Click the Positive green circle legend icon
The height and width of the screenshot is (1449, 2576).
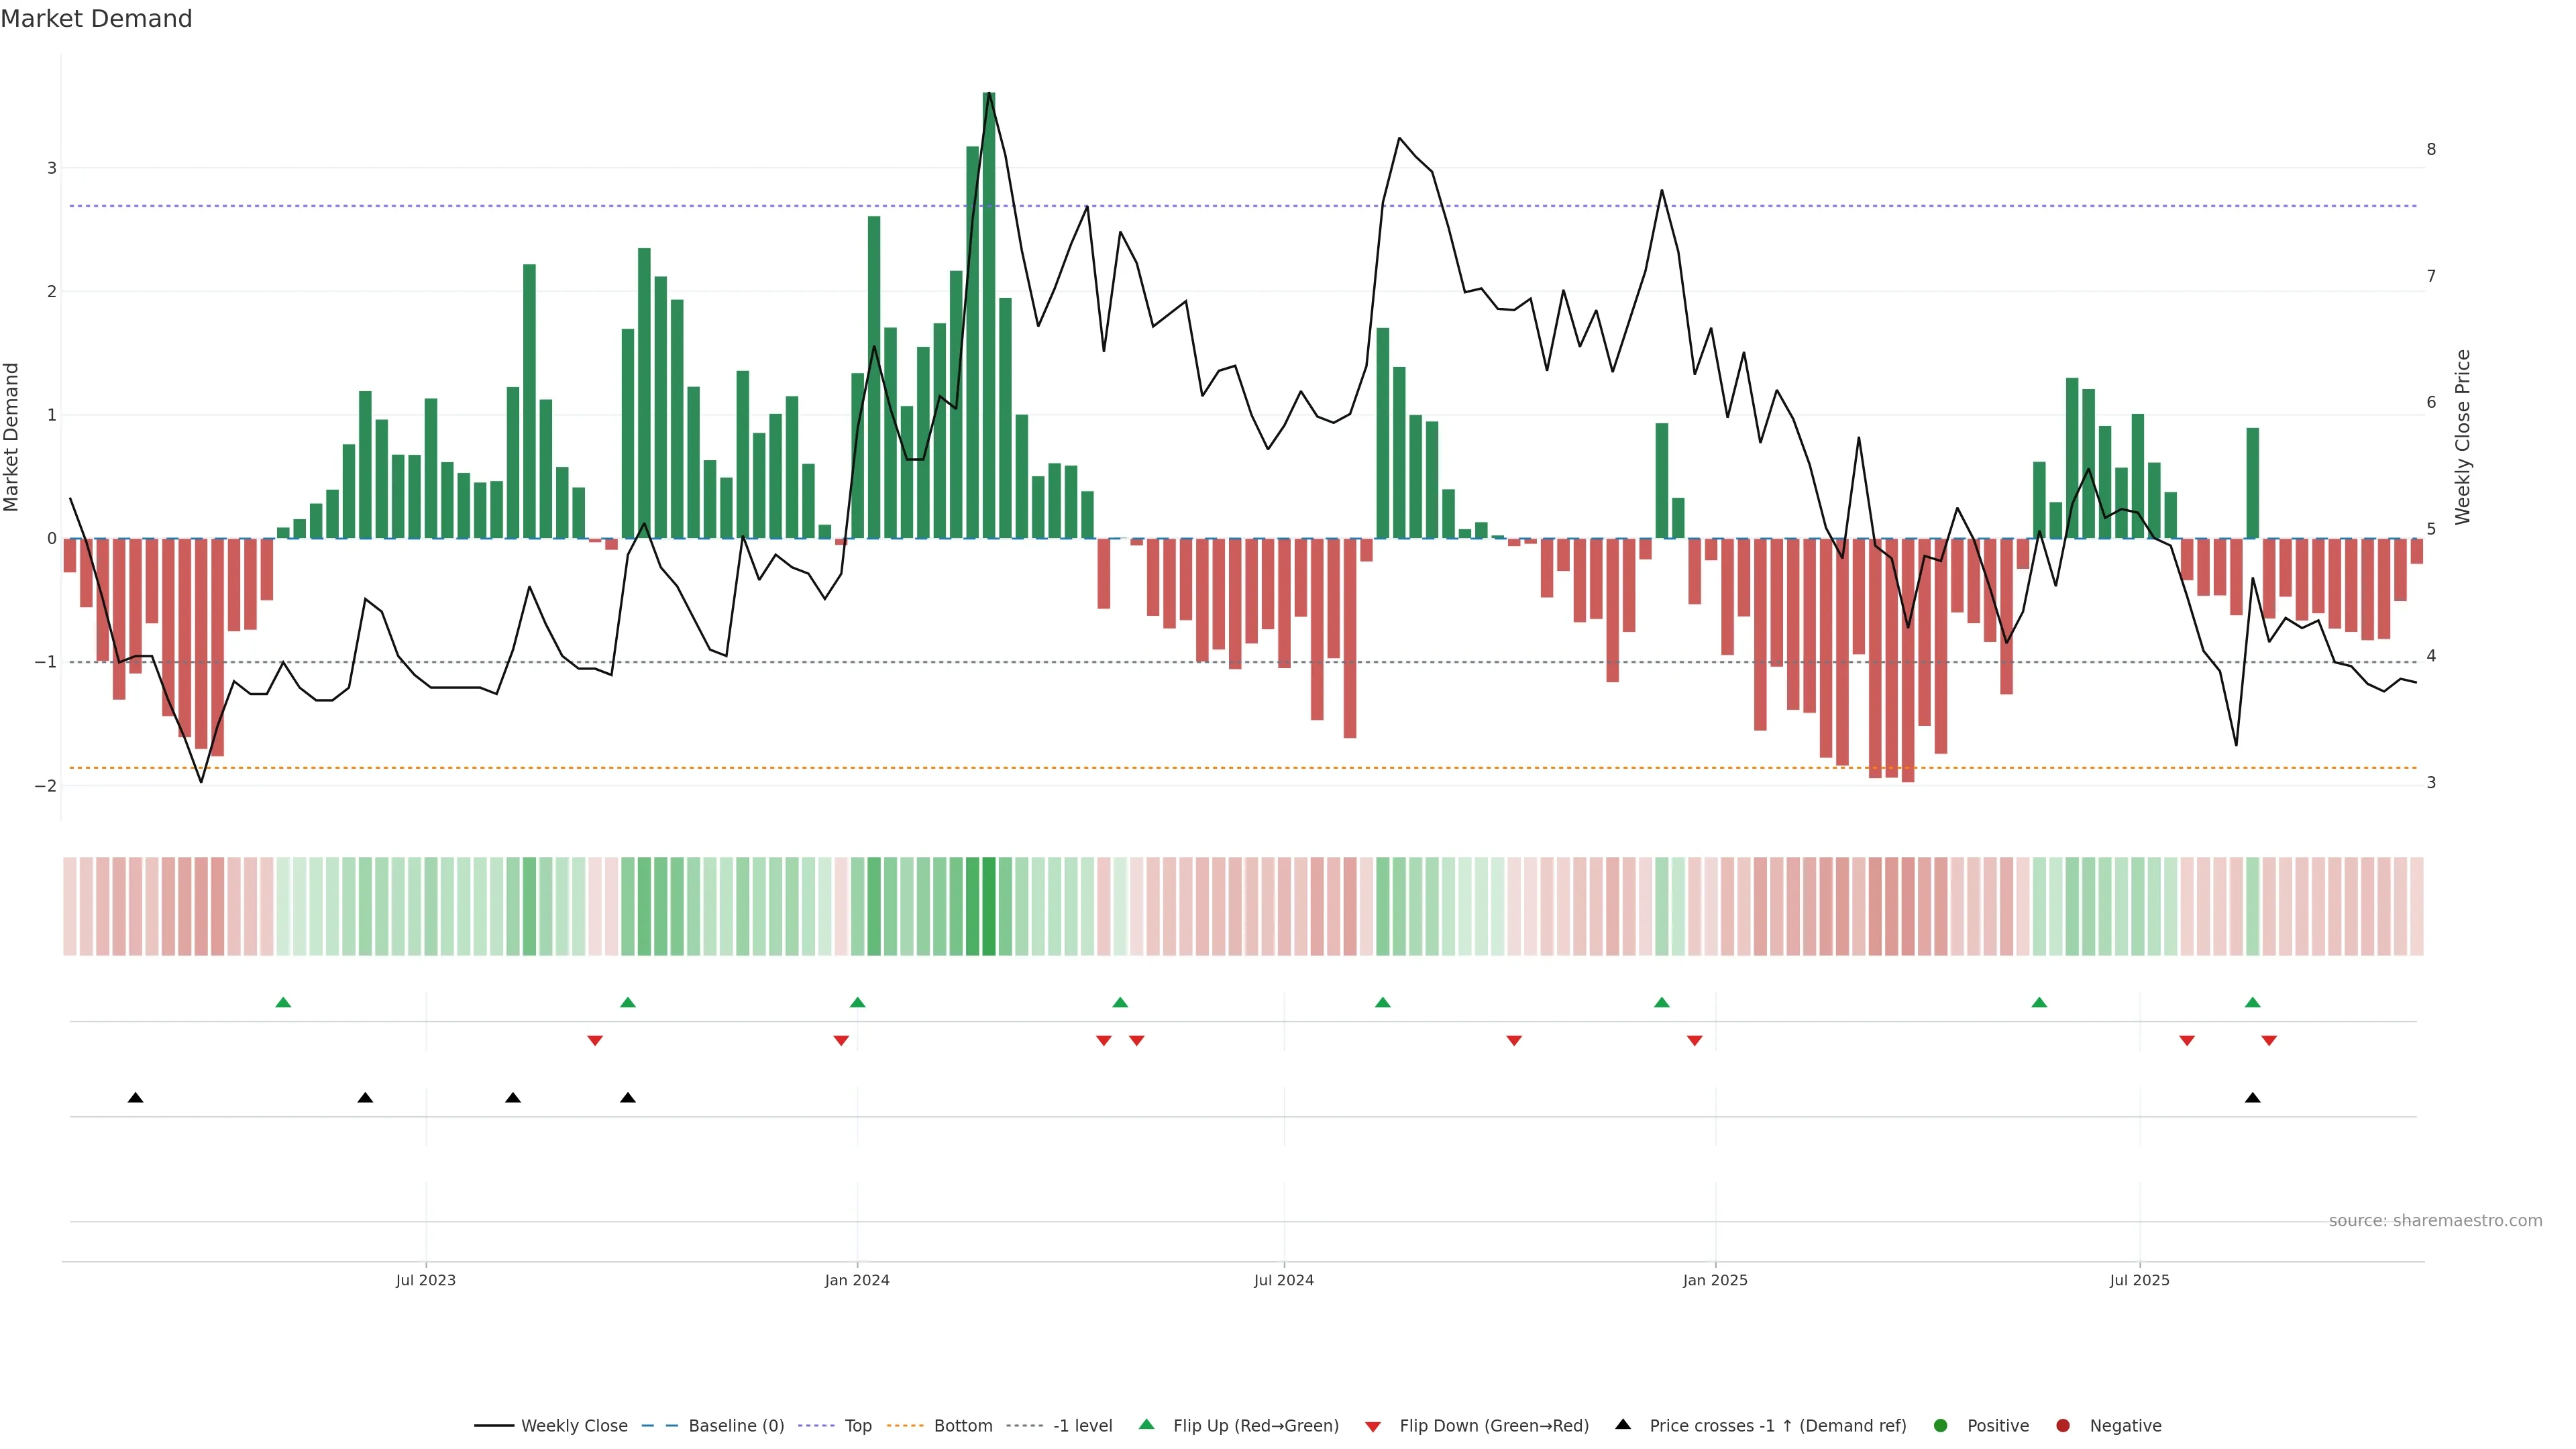pos(1941,1426)
